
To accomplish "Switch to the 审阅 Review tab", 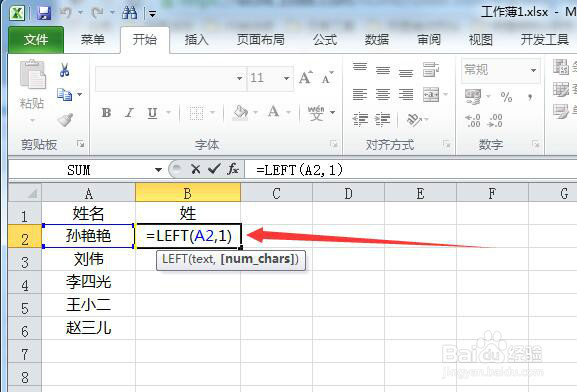I will pos(429,39).
